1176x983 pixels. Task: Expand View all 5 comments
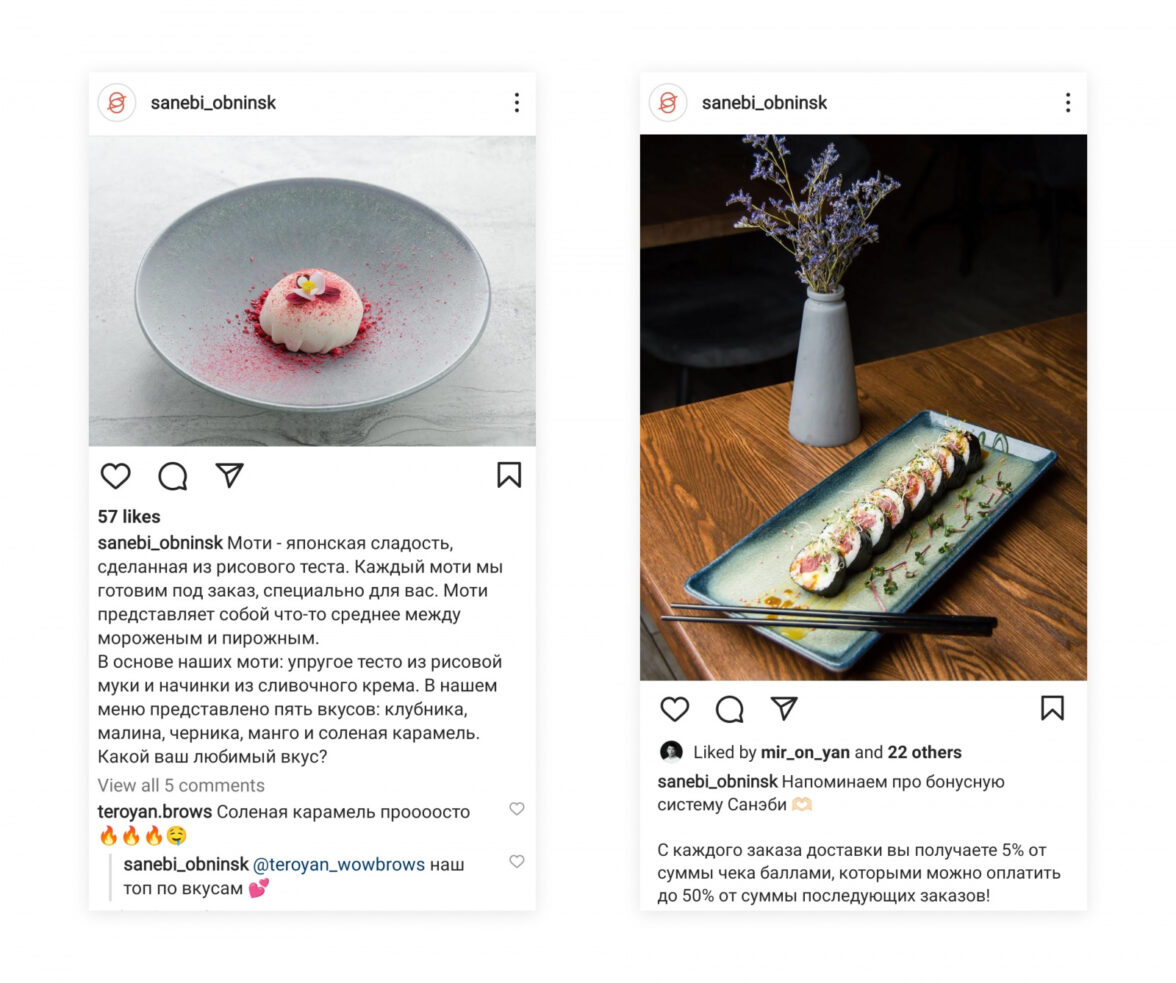tap(181, 785)
